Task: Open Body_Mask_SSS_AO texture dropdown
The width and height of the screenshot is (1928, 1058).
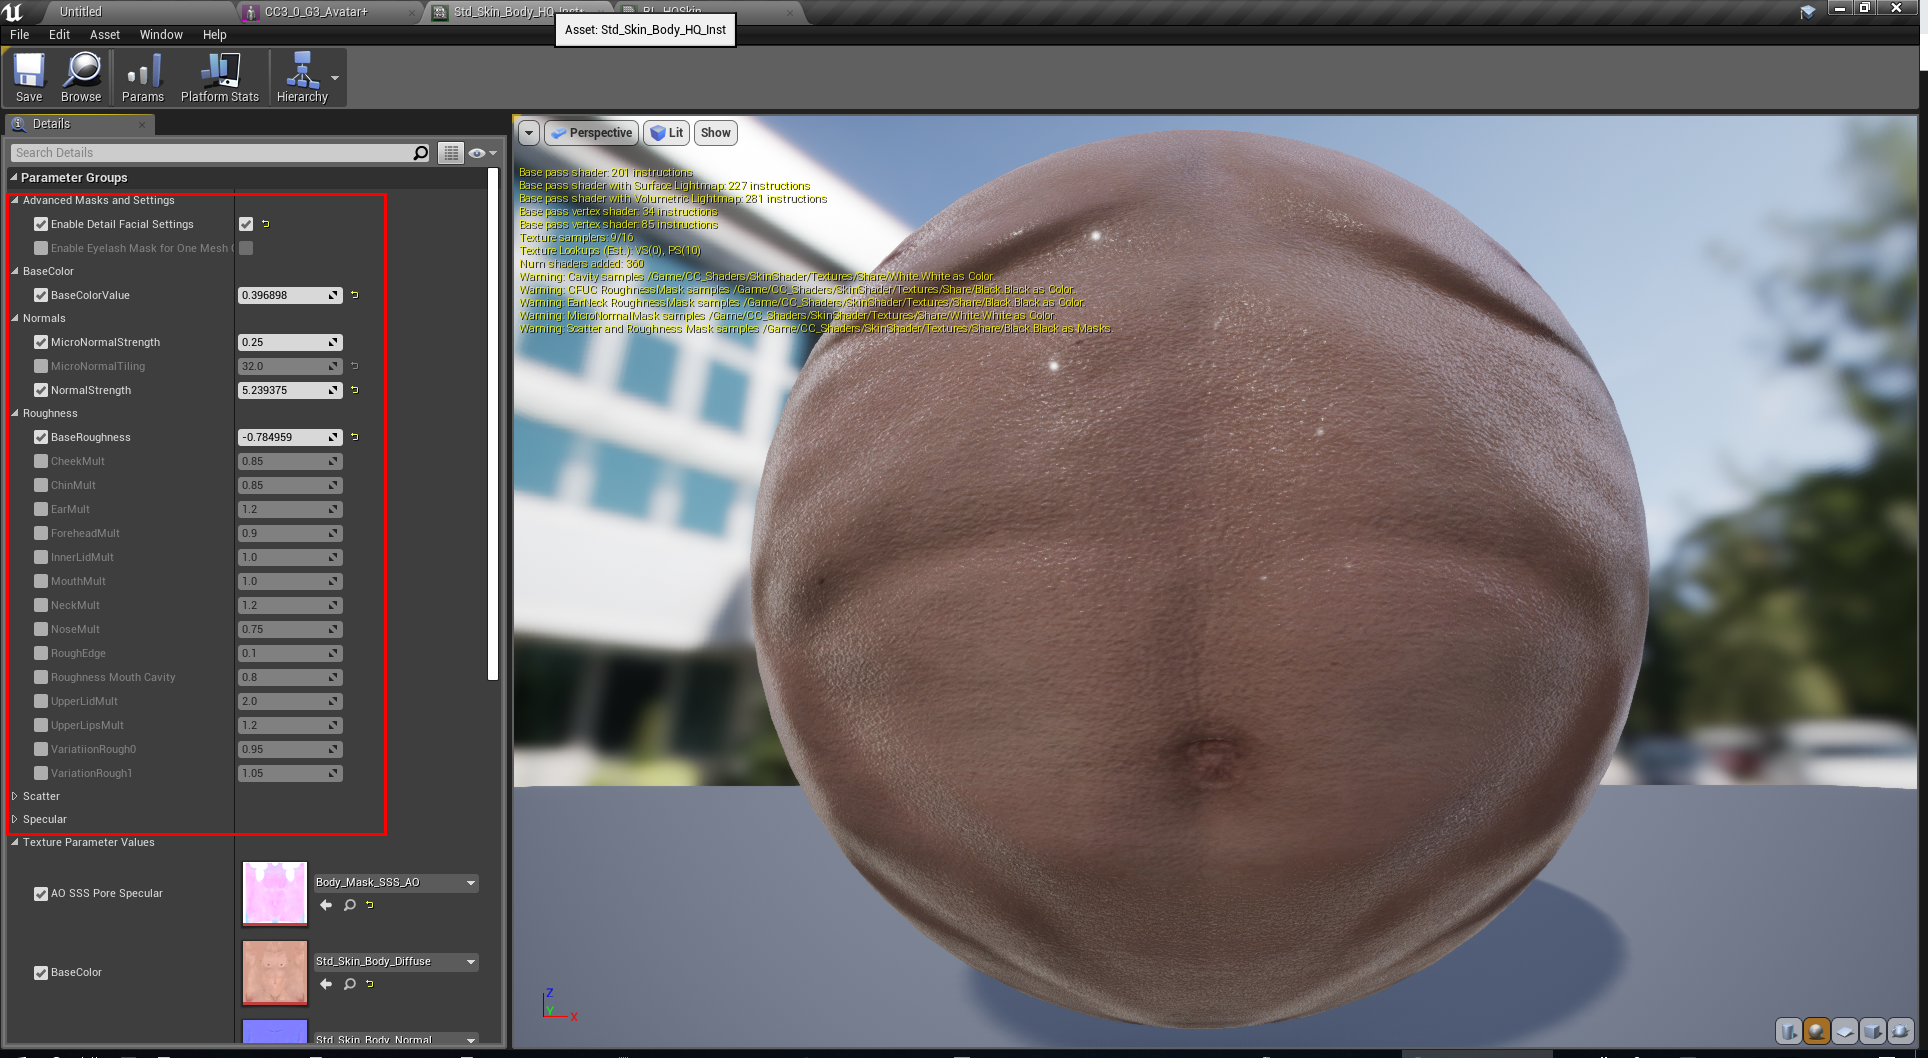Action: pos(397,883)
